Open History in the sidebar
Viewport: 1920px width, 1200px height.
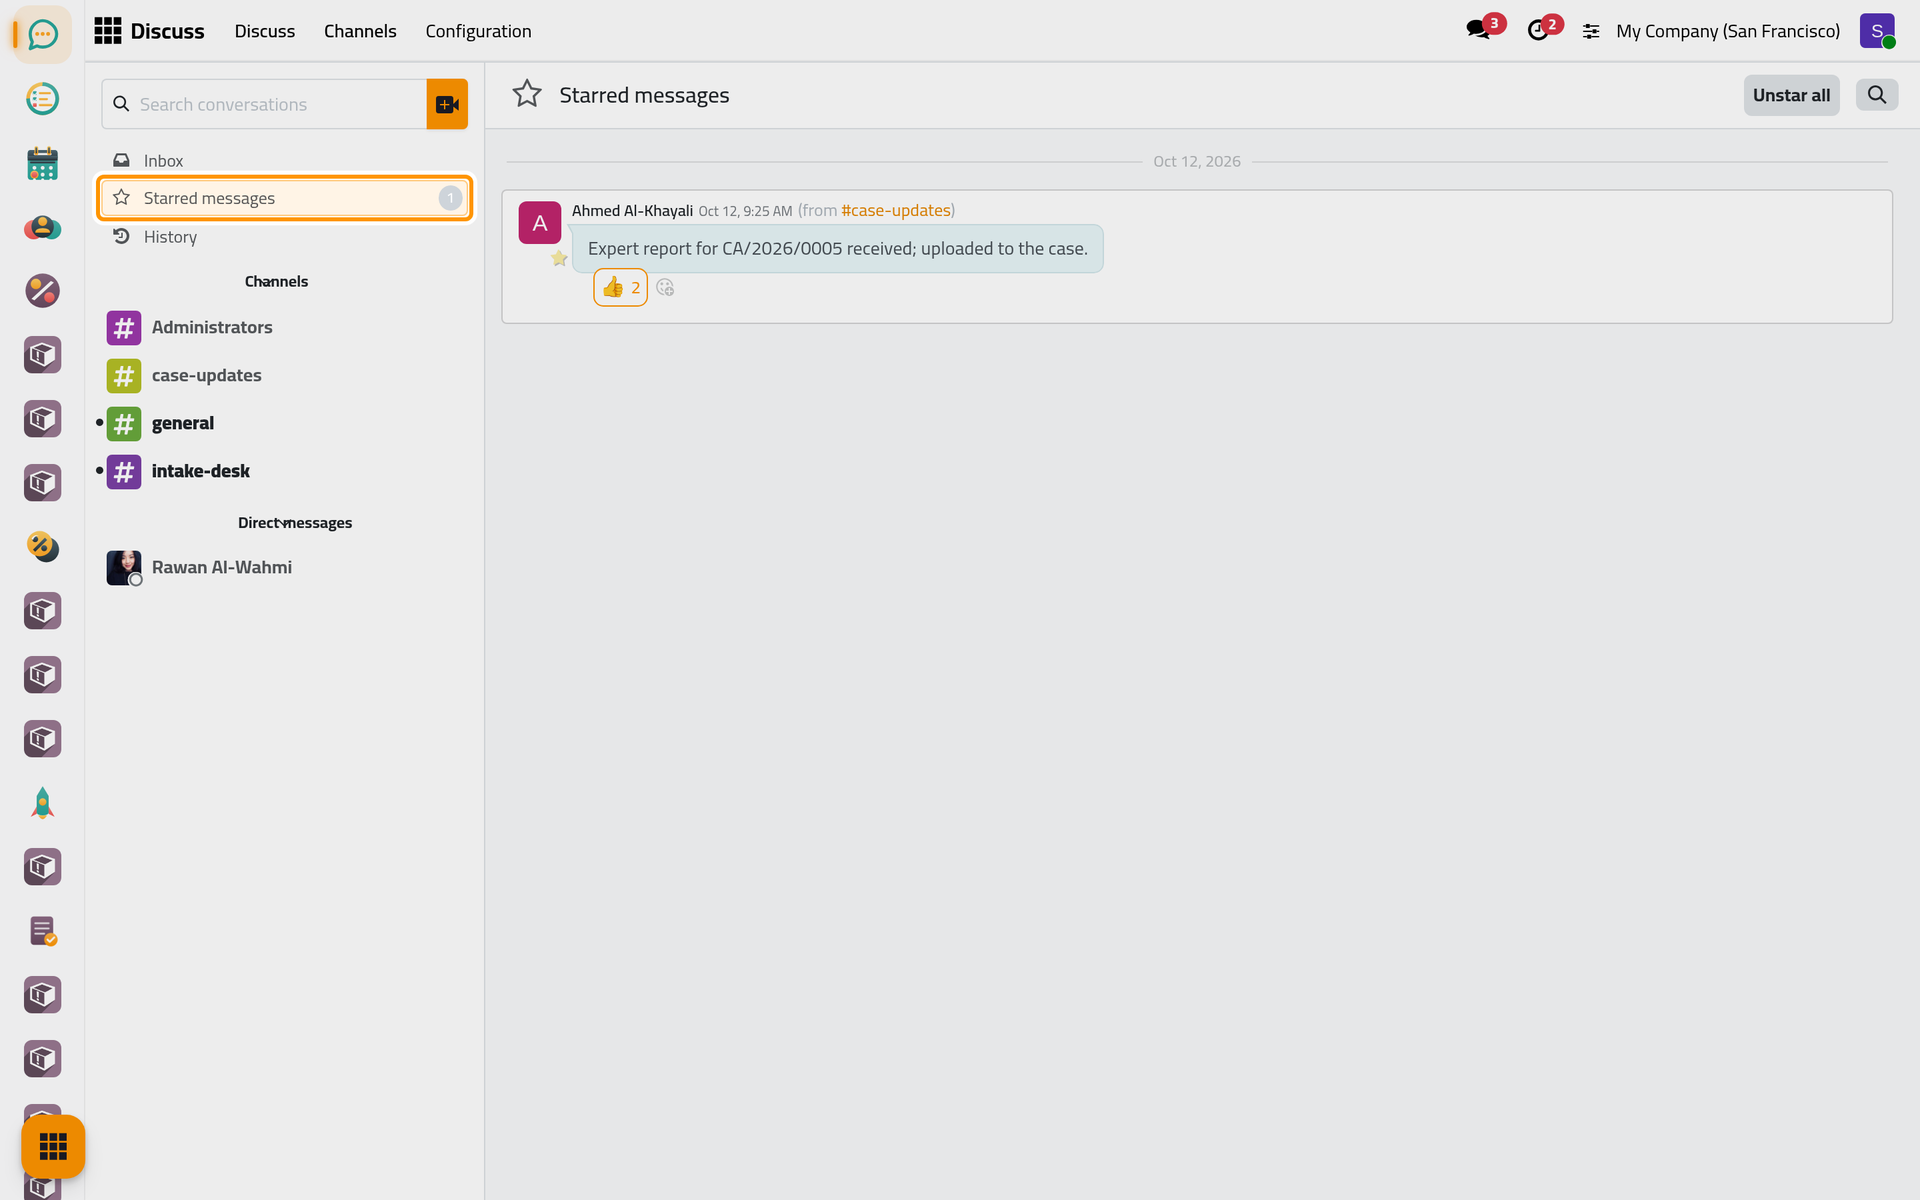tap(285, 237)
